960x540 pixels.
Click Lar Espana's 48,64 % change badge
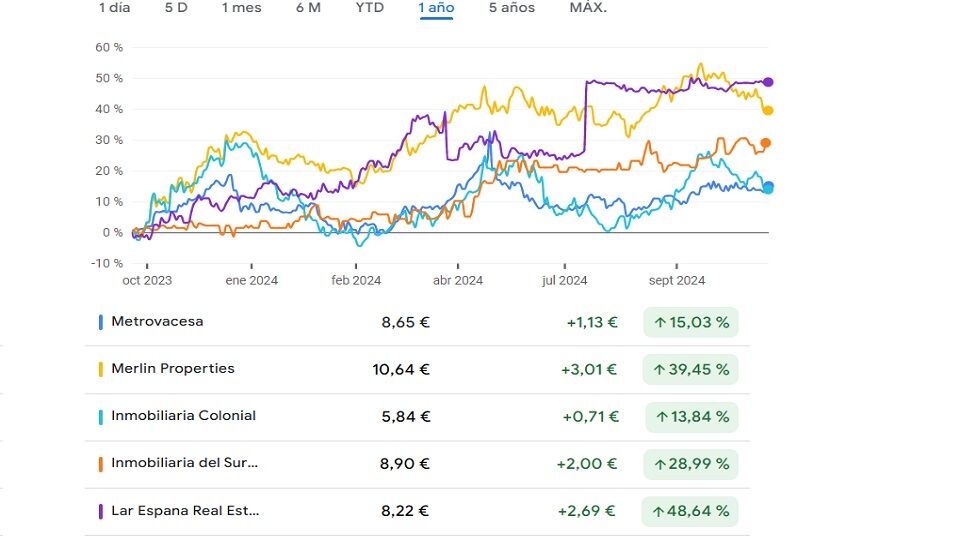(690, 511)
